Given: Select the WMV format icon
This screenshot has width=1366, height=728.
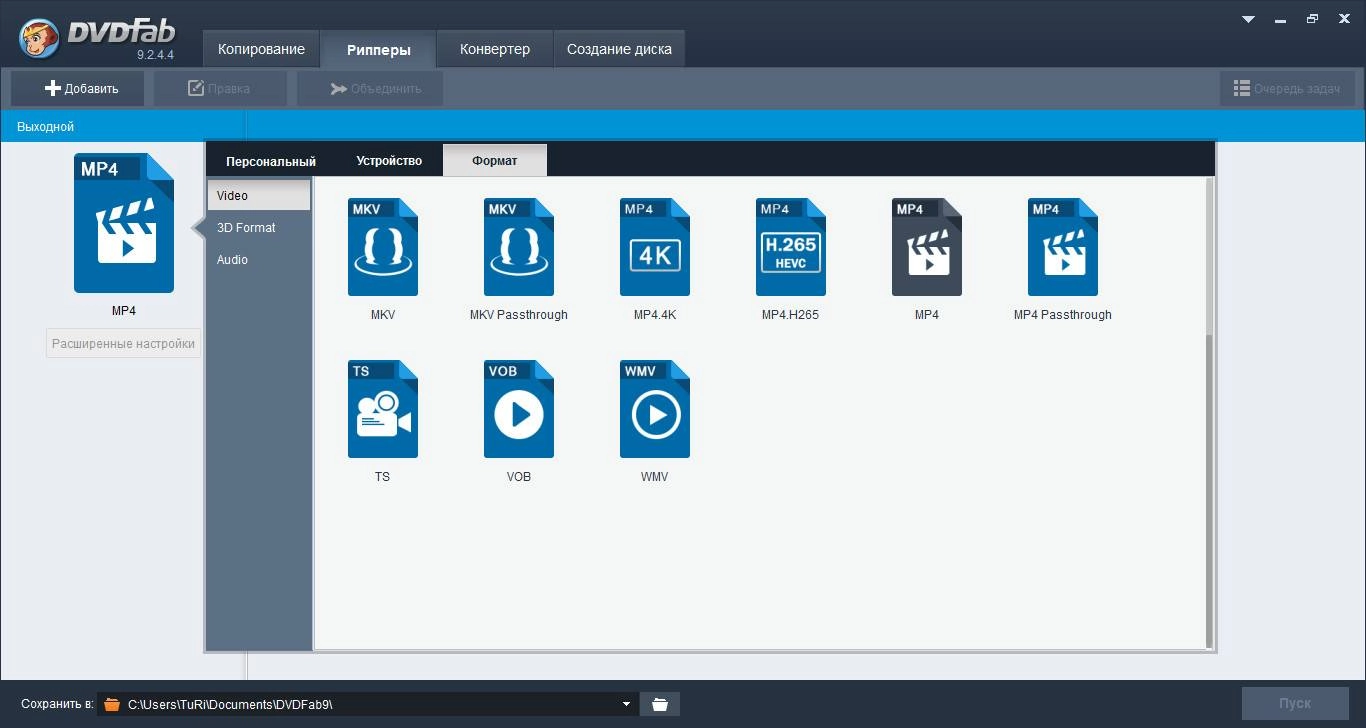Looking at the screenshot, I should point(655,409).
